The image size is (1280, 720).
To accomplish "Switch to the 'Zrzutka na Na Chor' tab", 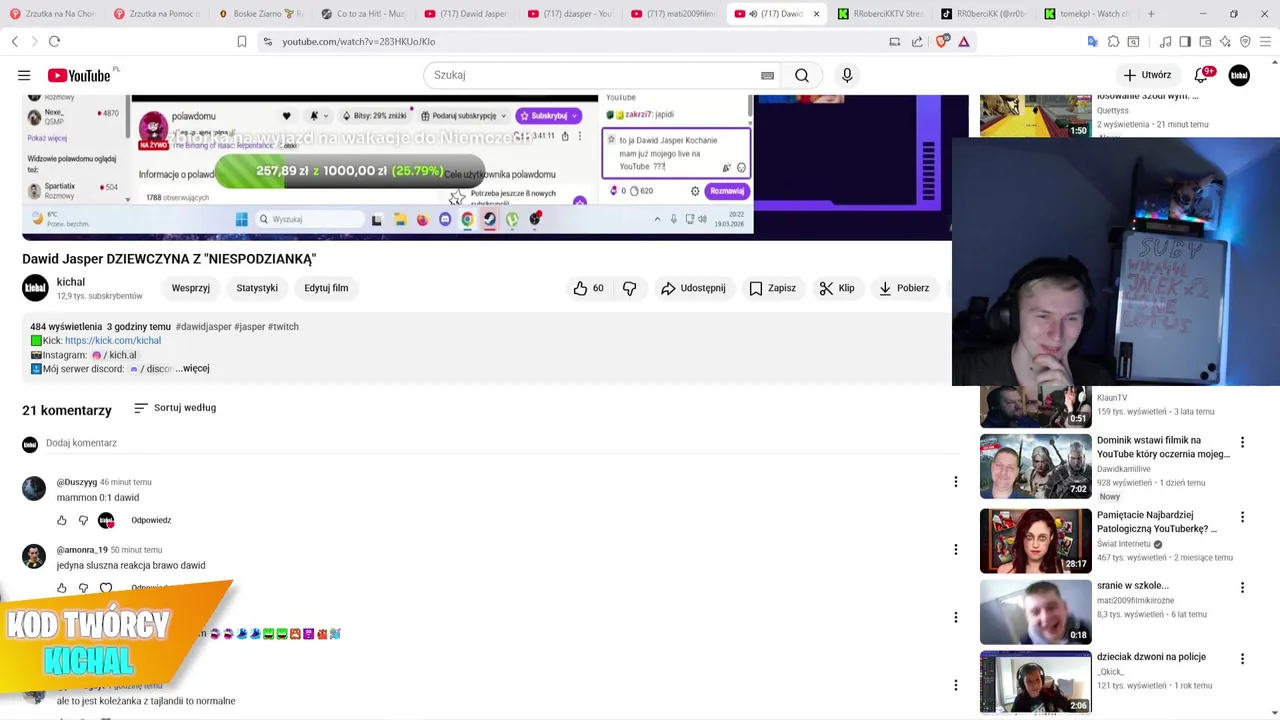I will pyautogui.click(x=52, y=14).
